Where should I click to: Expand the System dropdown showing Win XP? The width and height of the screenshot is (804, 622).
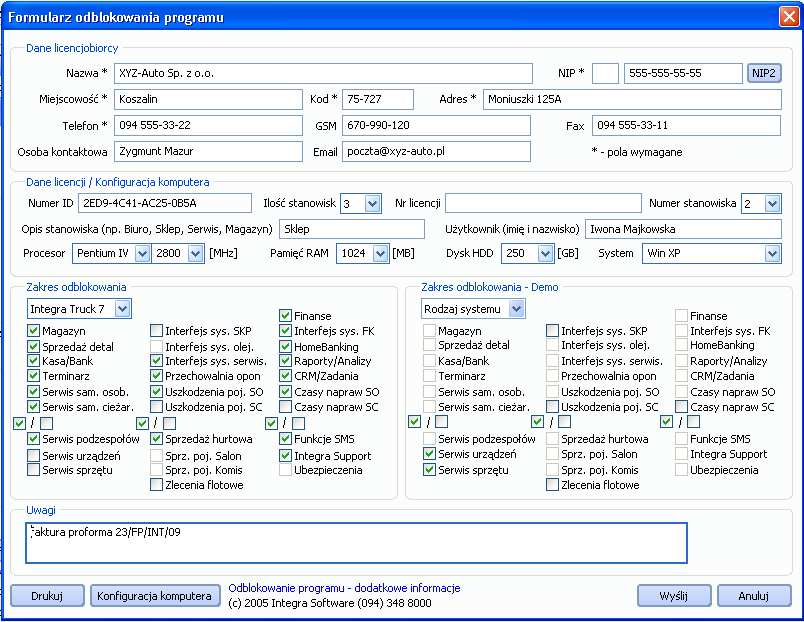pos(772,253)
